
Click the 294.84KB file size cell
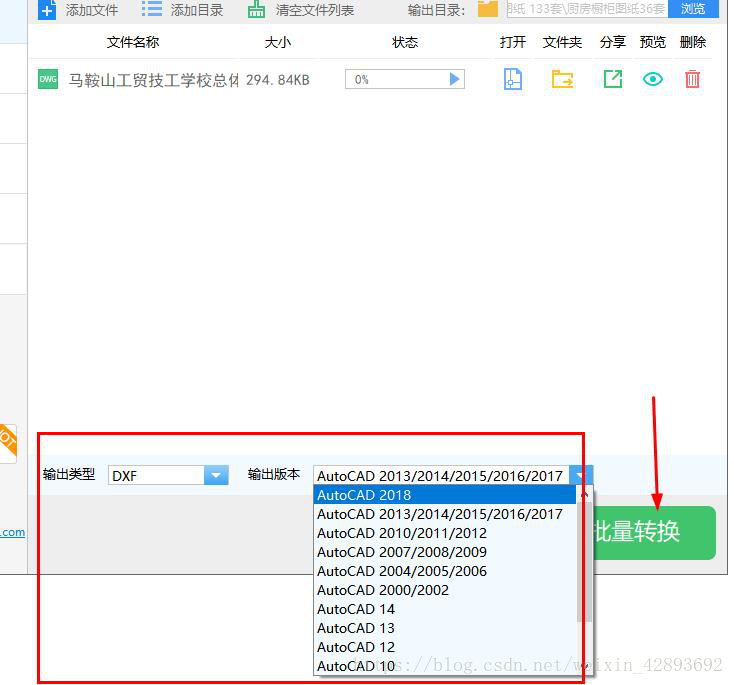tap(278, 80)
